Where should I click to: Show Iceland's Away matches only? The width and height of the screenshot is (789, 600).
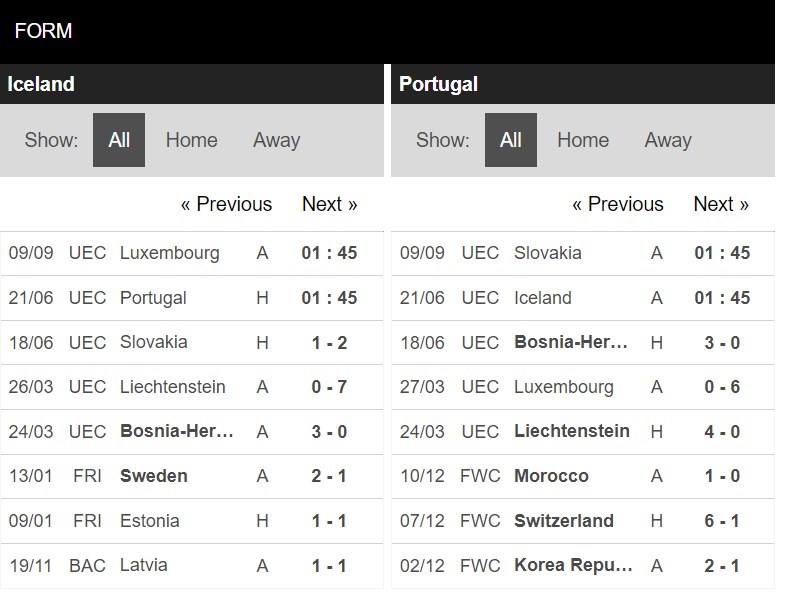click(x=276, y=140)
